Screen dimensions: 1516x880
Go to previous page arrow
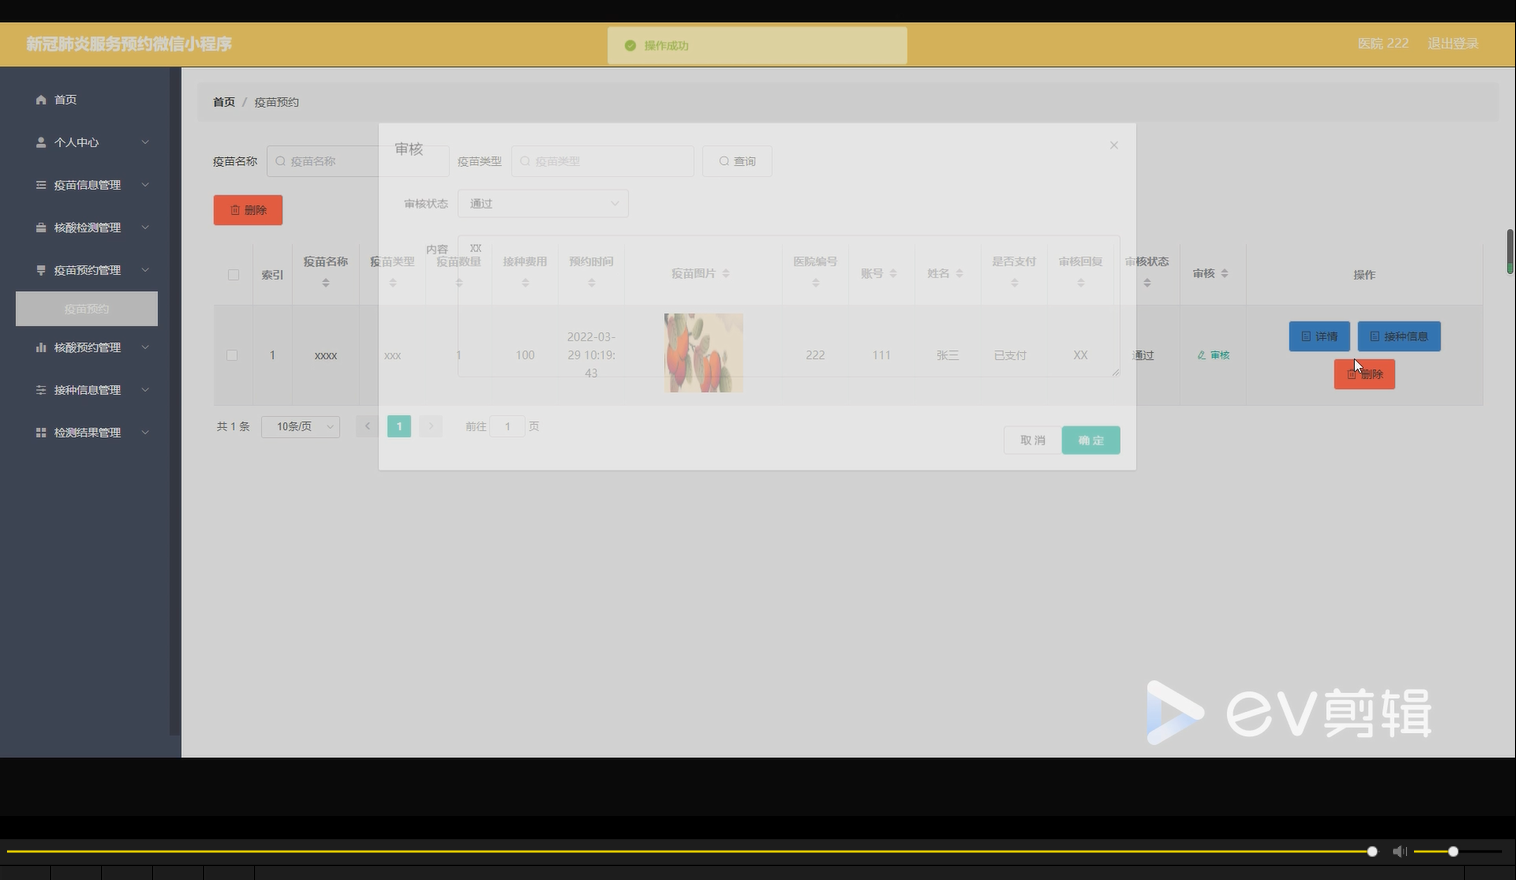pyautogui.click(x=367, y=427)
